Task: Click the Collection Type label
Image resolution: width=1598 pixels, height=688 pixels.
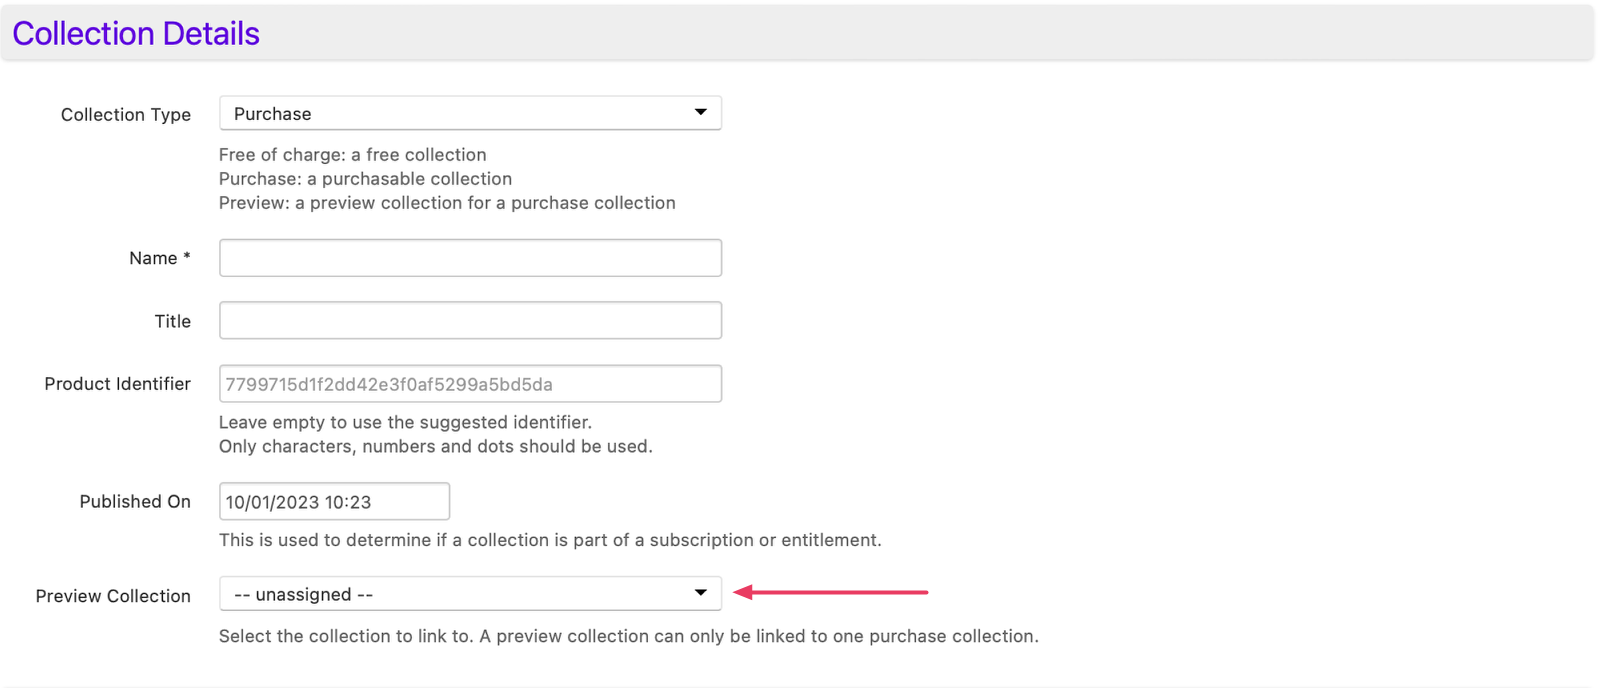Action: point(126,115)
